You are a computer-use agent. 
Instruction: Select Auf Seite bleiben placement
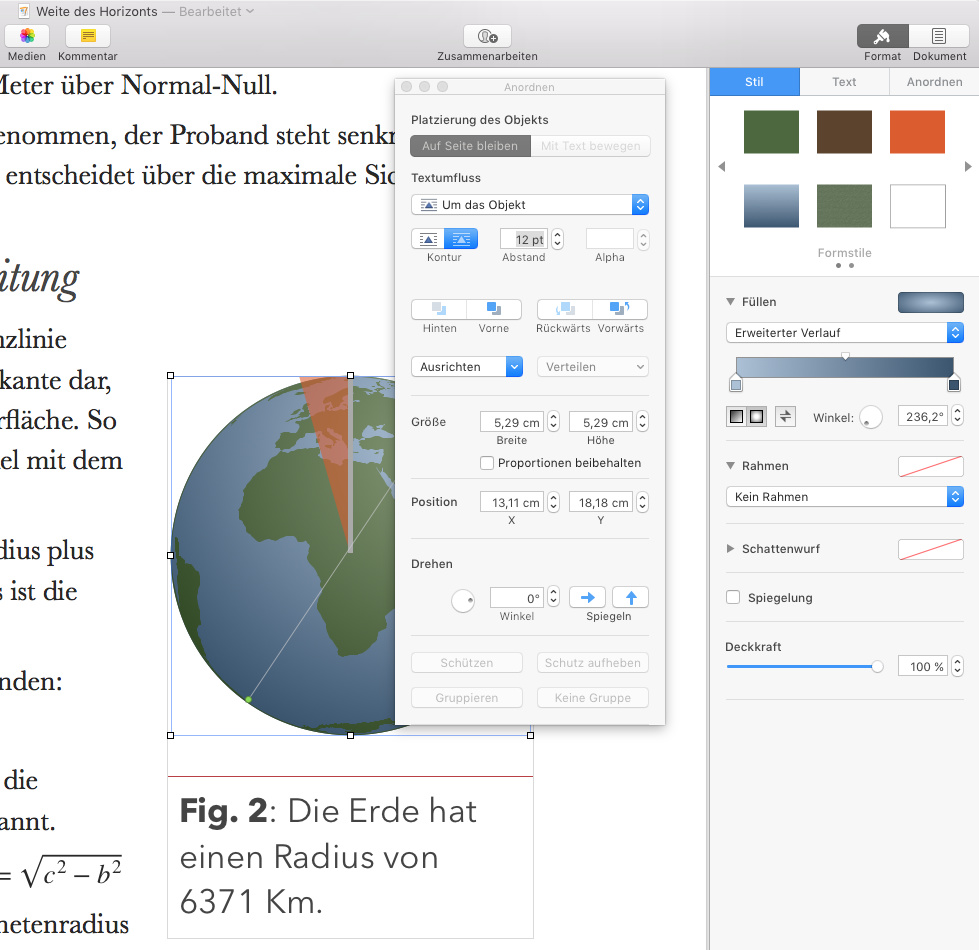click(x=470, y=146)
